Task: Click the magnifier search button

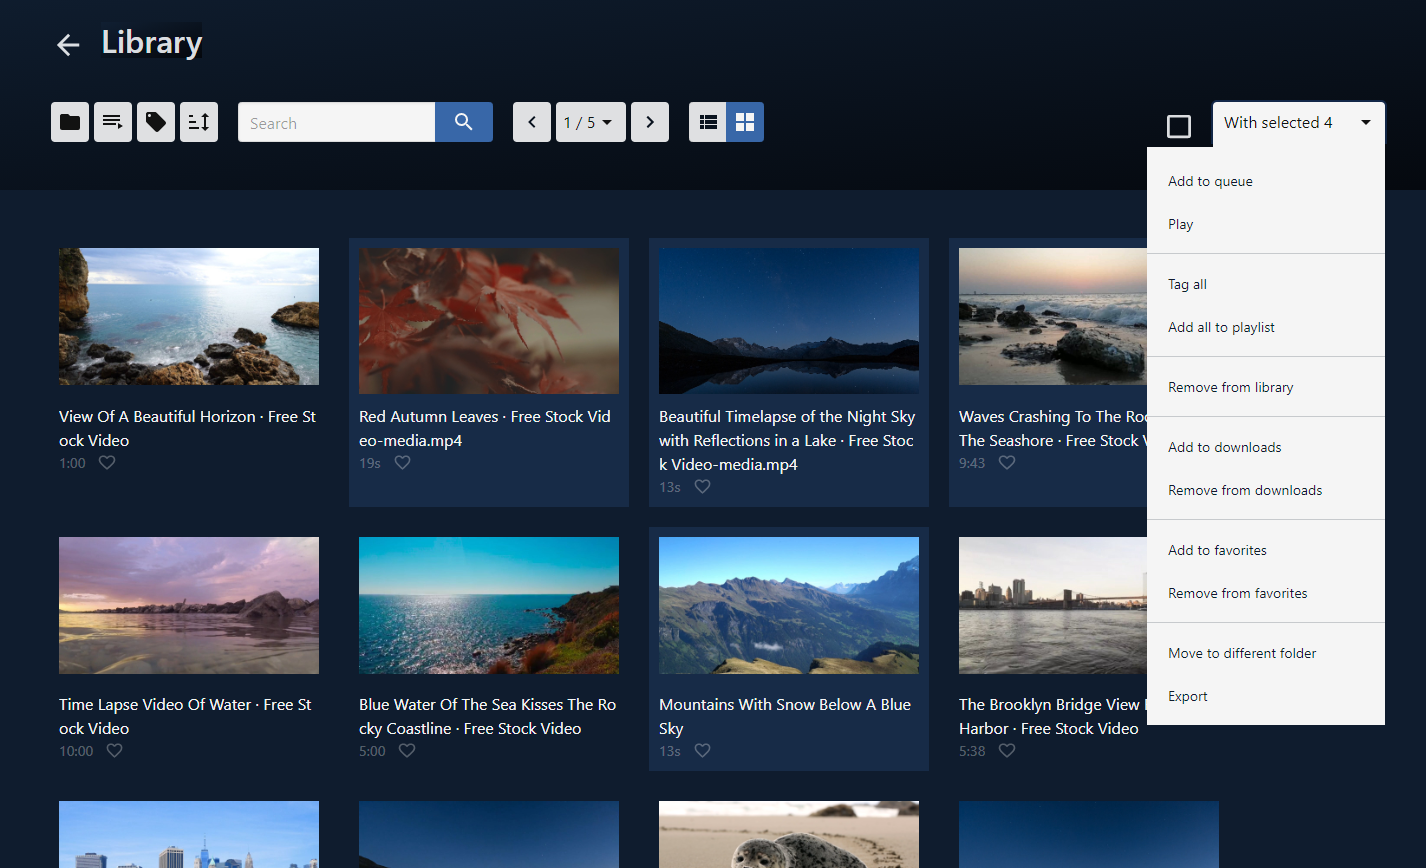Action: pyautogui.click(x=464, y=122)
